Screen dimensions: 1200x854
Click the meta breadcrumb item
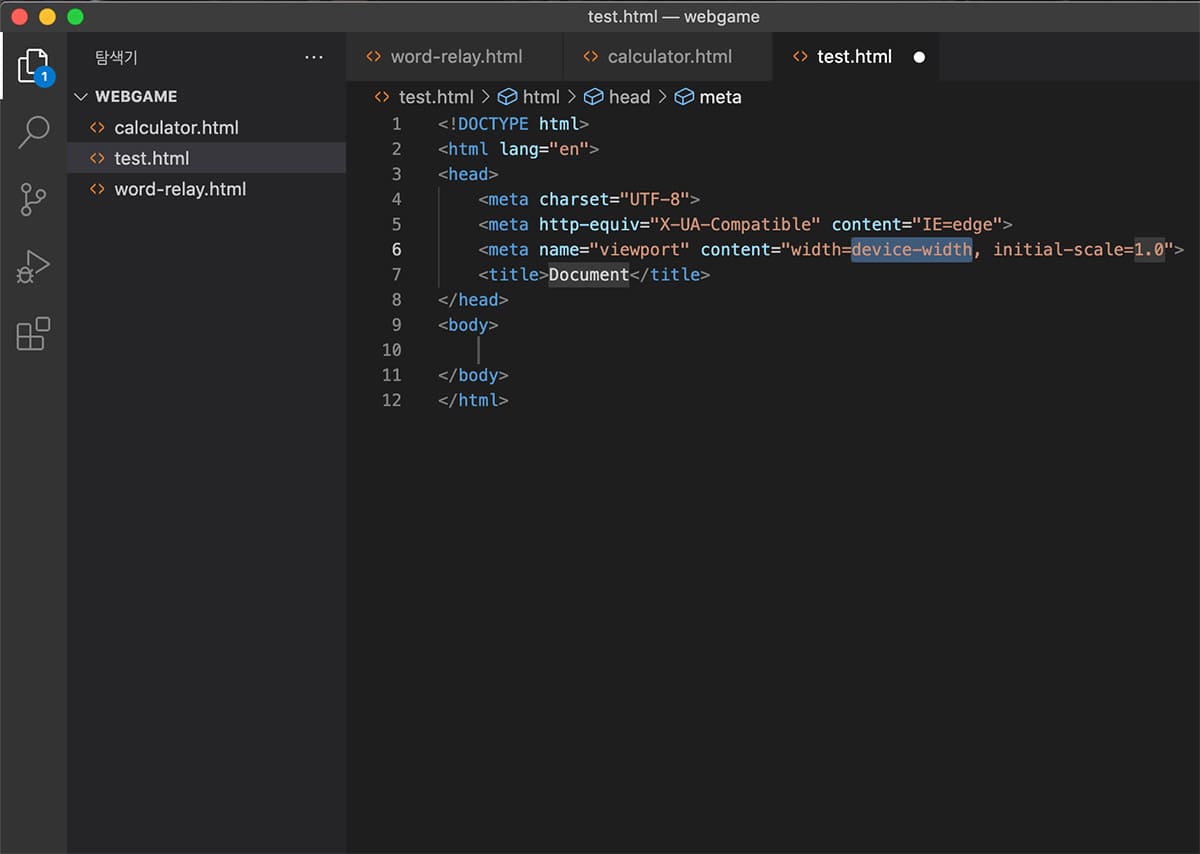(x=719, y=97)
